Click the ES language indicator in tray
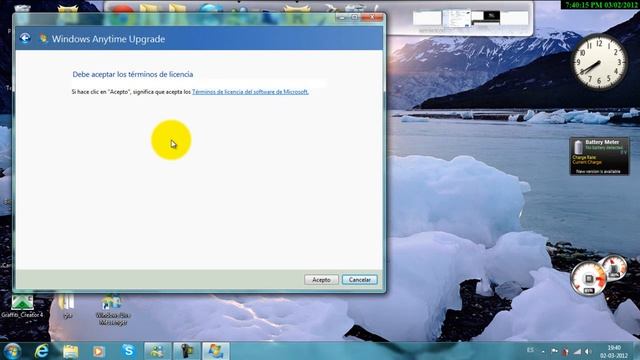 (530, 350)
